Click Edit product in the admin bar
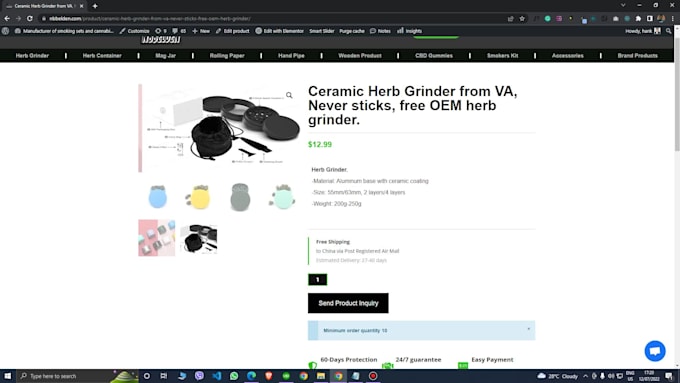680x383 pixels. (232, 31)
